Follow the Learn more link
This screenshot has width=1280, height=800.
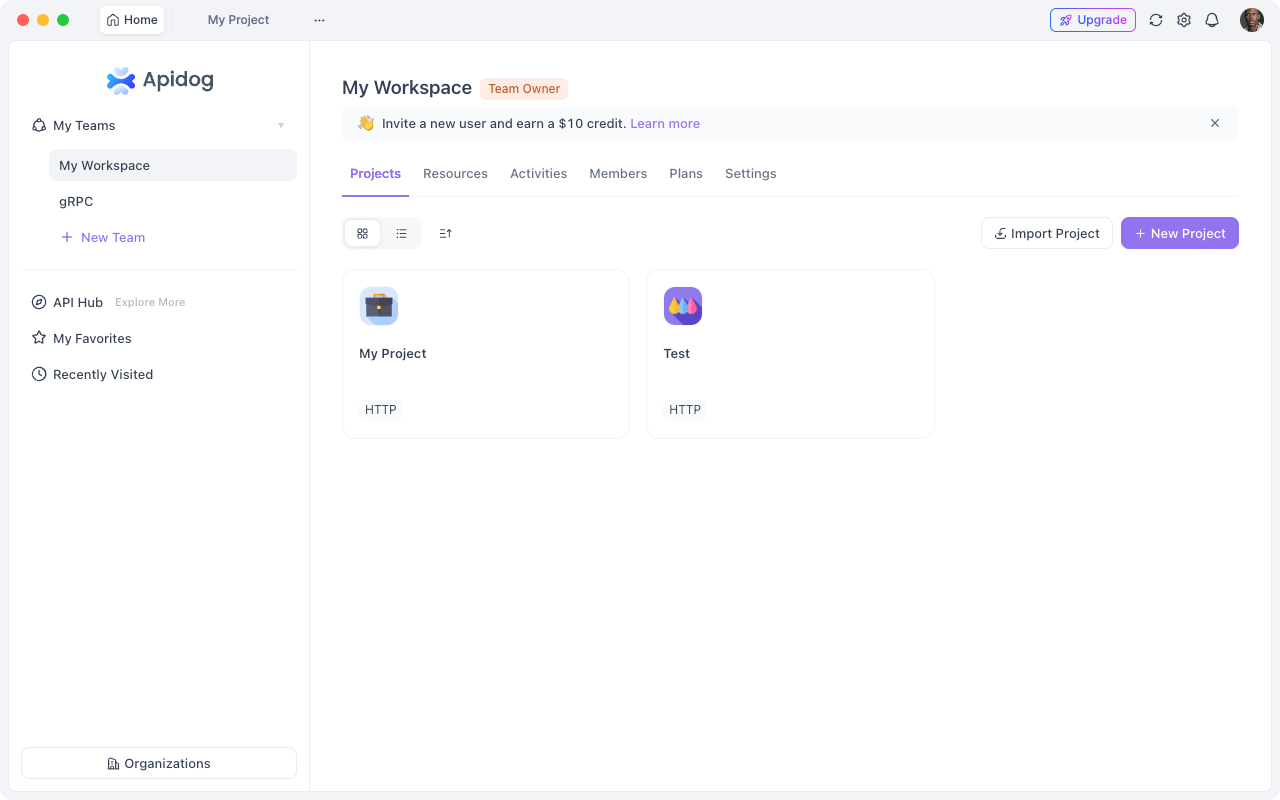click(x=665, y=124)
